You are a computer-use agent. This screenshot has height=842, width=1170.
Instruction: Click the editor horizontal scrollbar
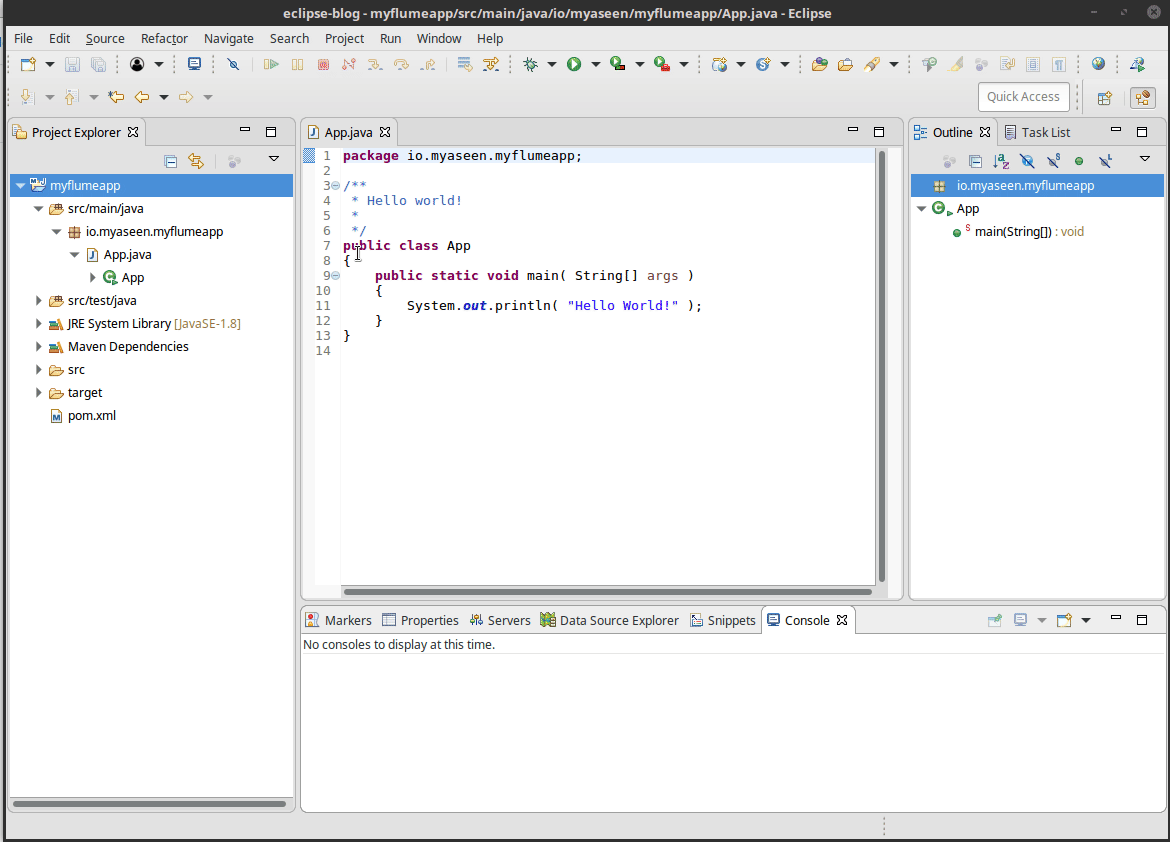[x=607, y=592]
